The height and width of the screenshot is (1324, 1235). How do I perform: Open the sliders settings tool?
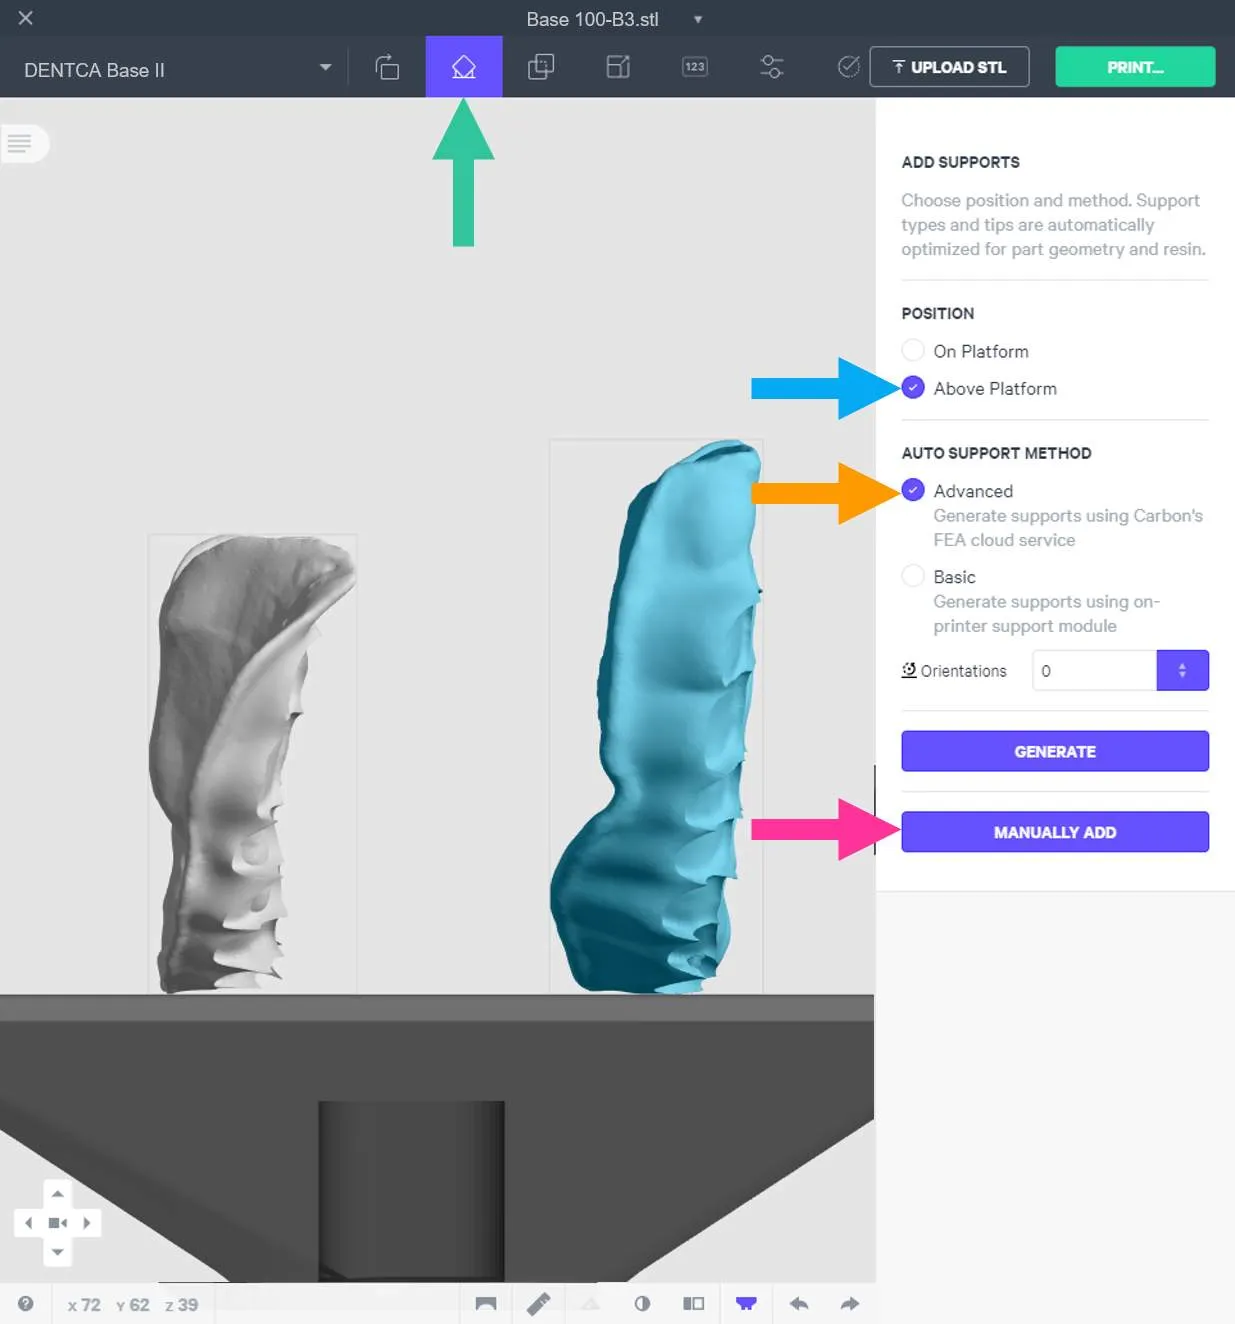pyautogui.click(x=772, y=67)
